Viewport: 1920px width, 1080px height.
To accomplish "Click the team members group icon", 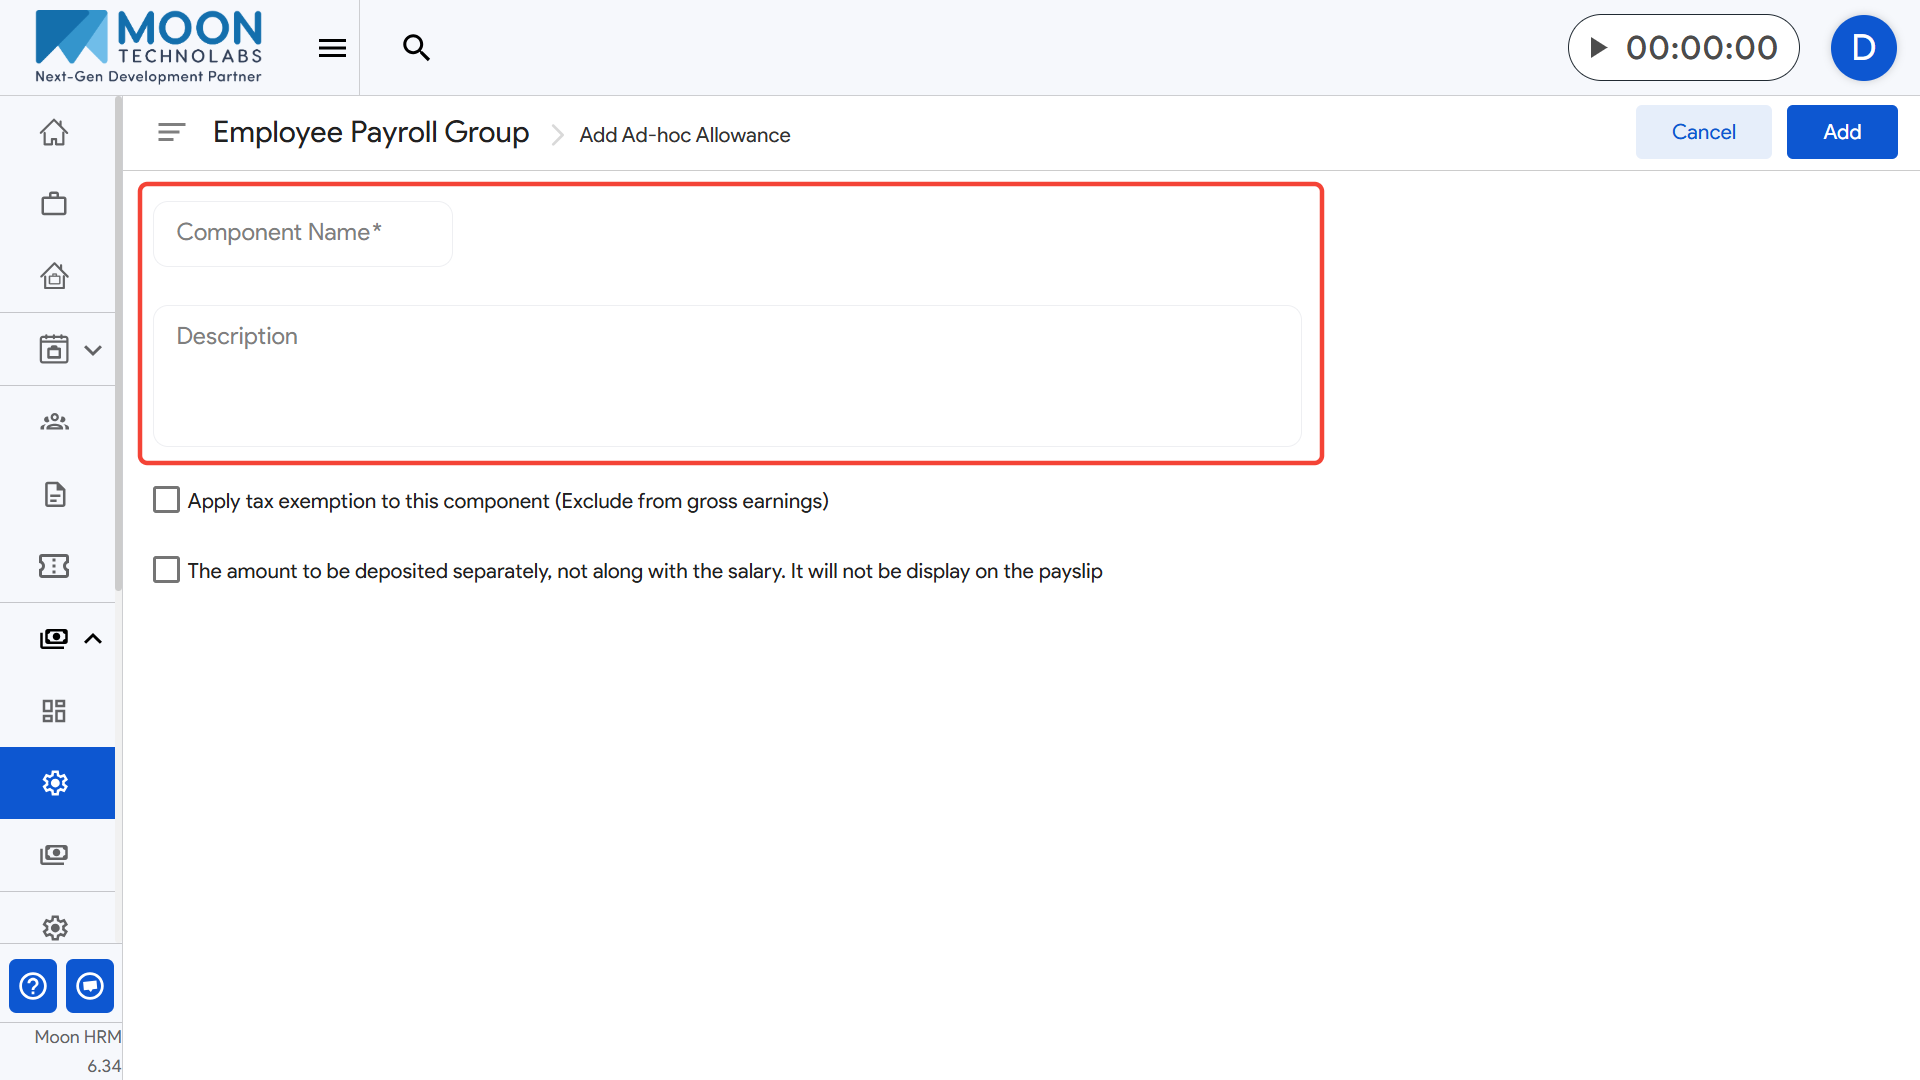I will click(54, 422).
